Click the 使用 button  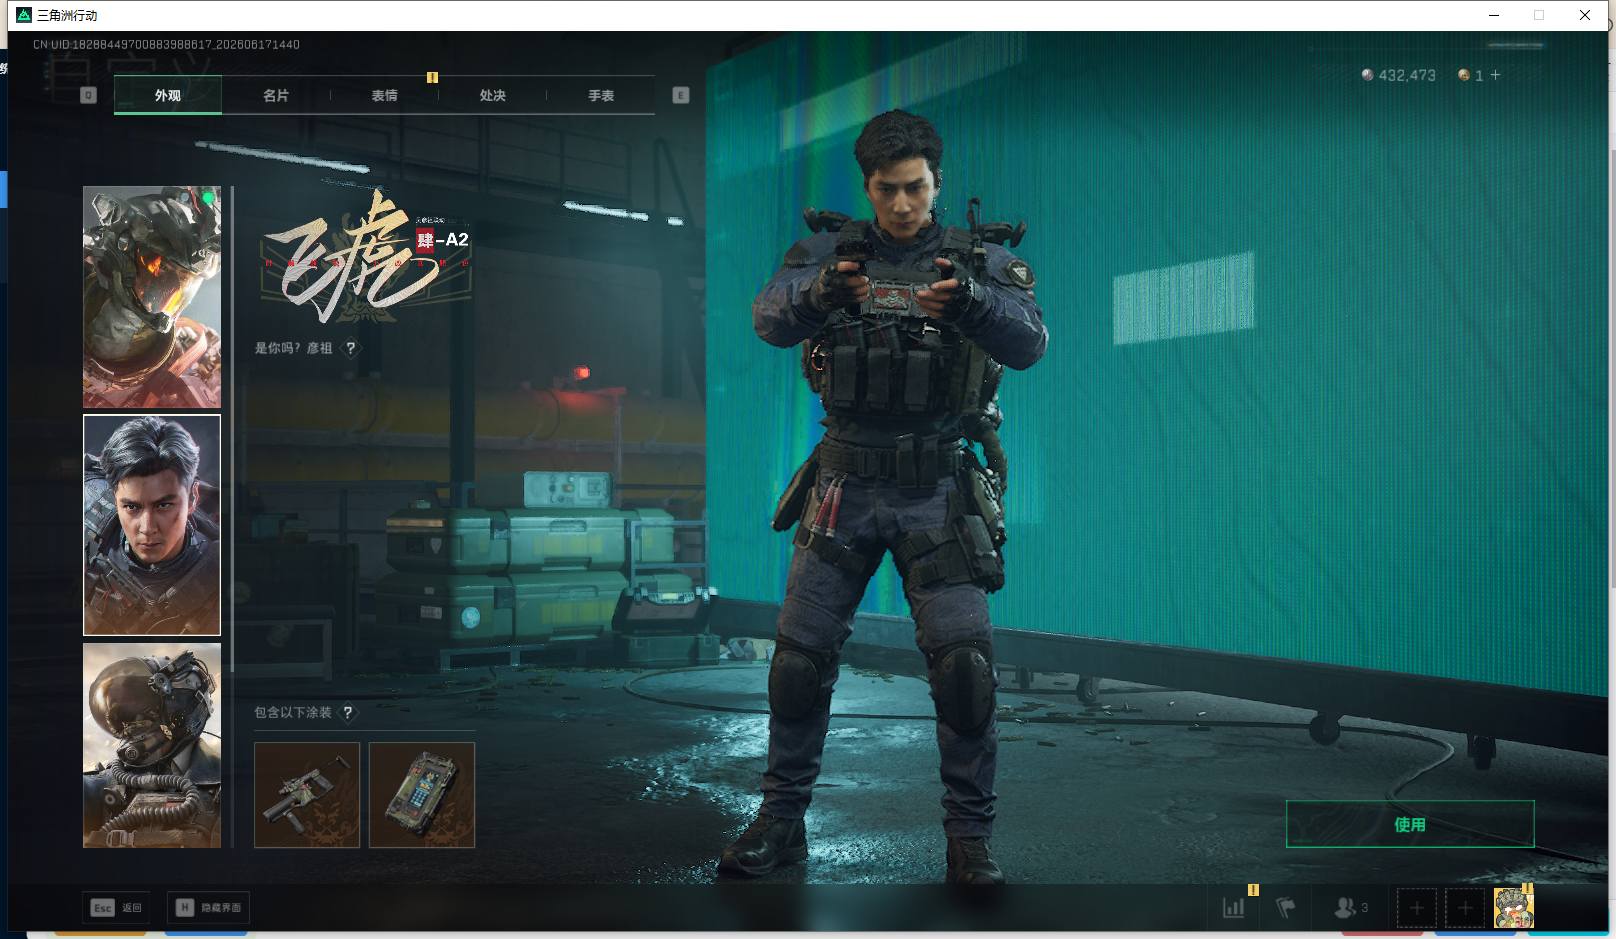tap(1410, 824)
